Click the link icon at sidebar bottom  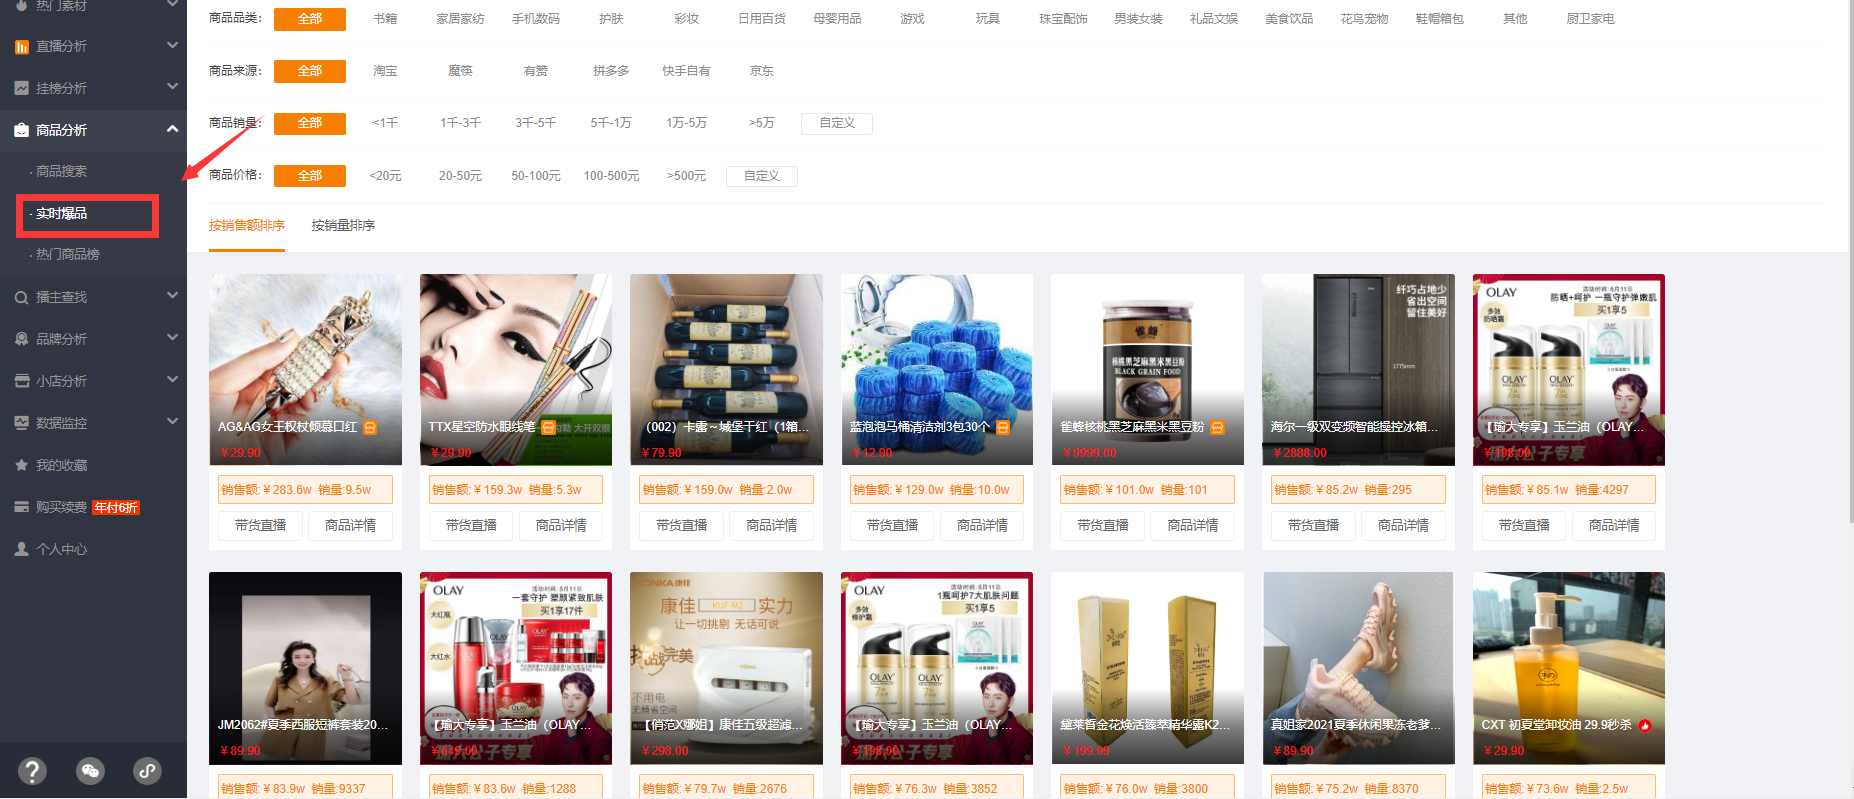click(x=147, y=771)
